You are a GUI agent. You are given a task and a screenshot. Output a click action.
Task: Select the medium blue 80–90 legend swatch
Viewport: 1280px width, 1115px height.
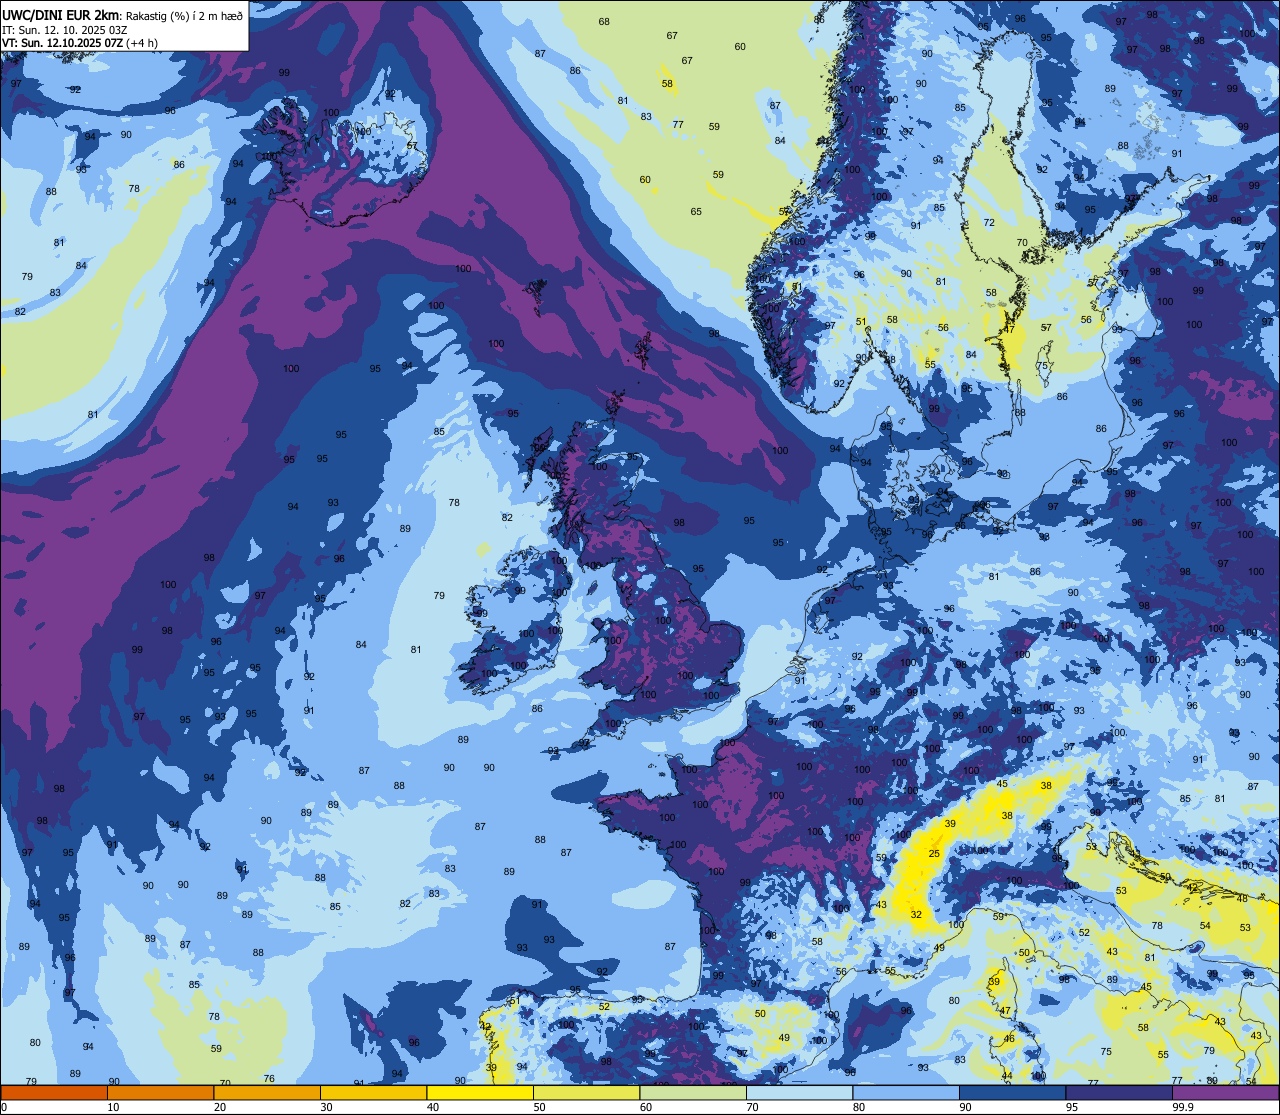point(906,1093)
